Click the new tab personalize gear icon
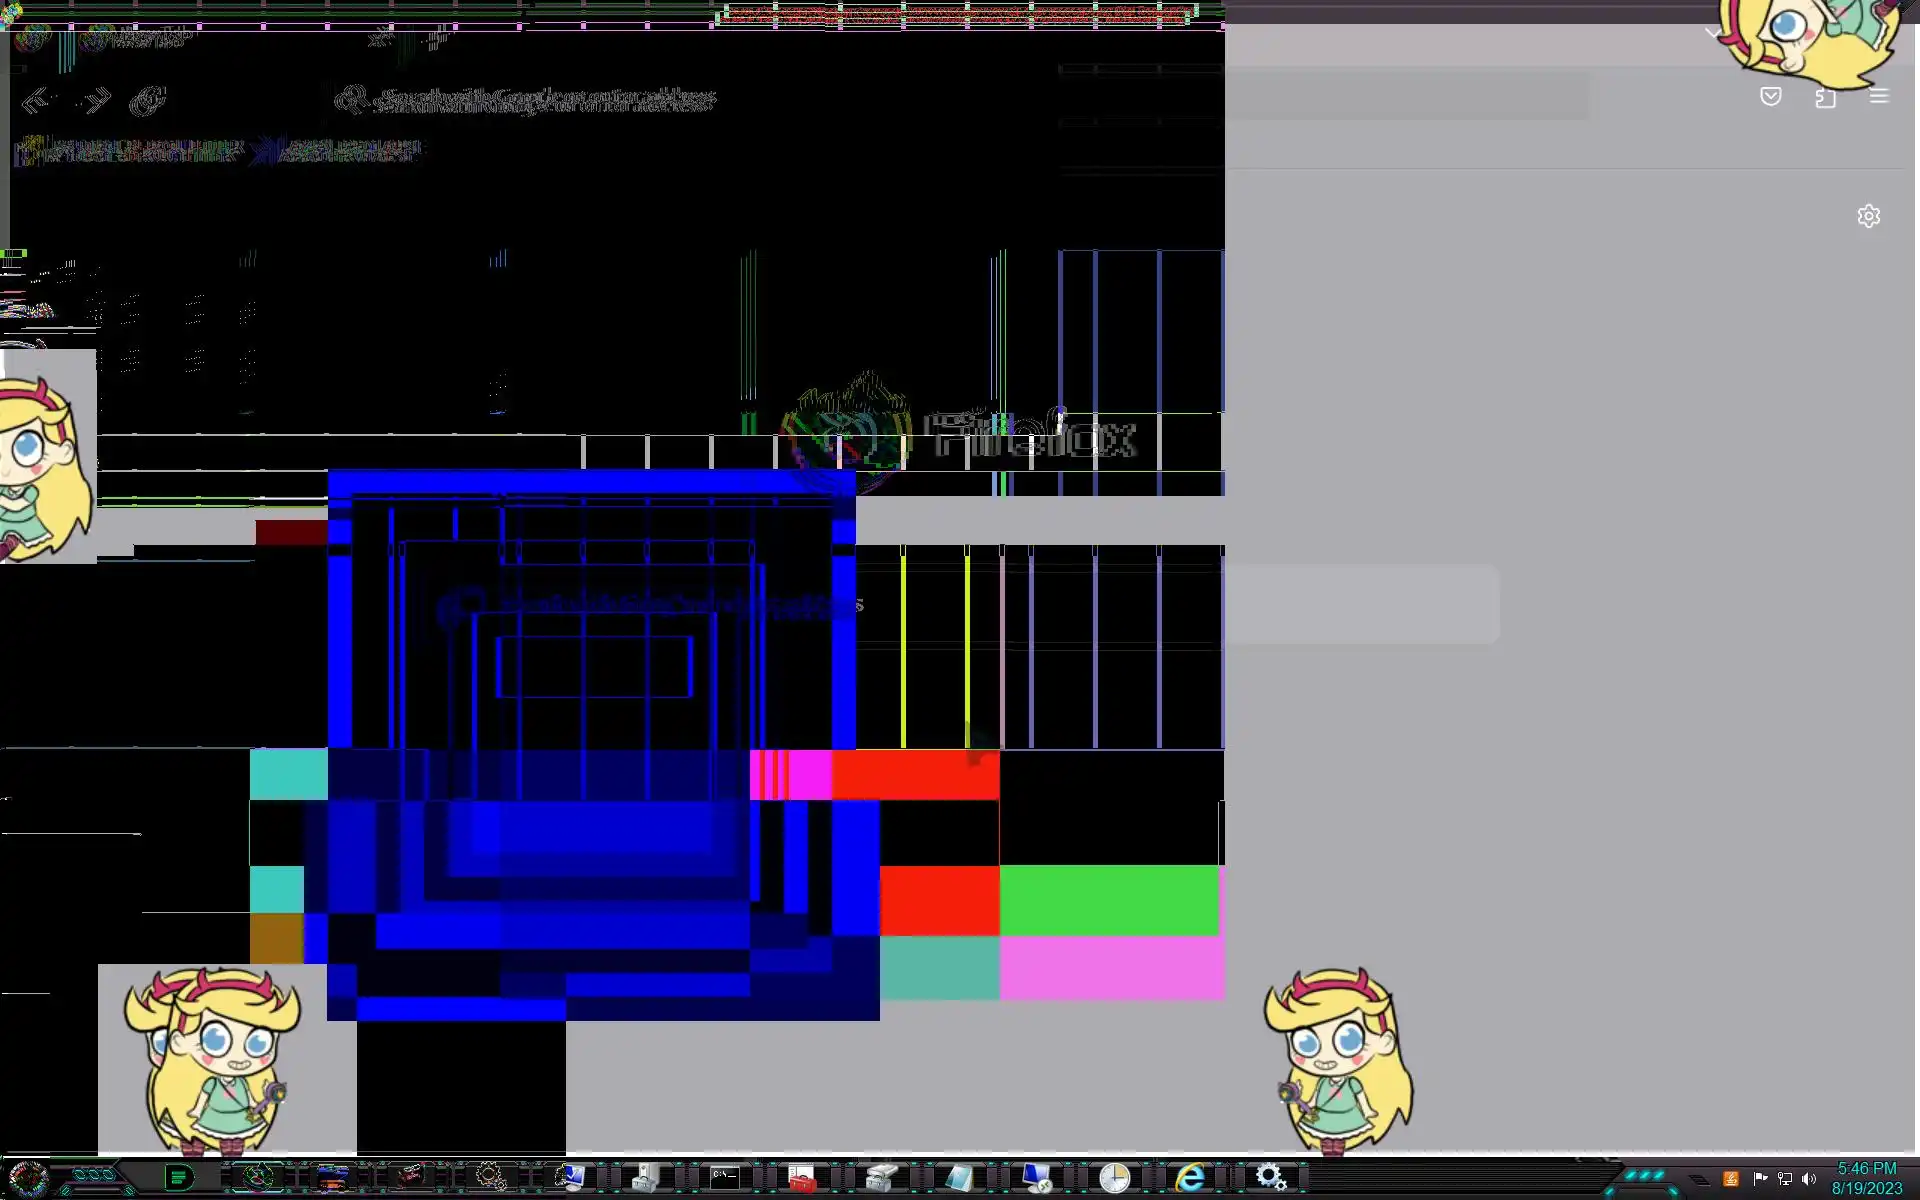 [x=1868, y=216]
